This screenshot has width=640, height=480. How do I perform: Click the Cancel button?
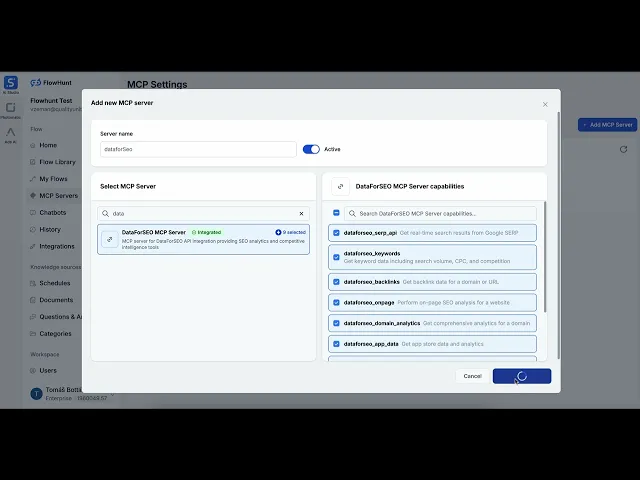tap(472, 376)
